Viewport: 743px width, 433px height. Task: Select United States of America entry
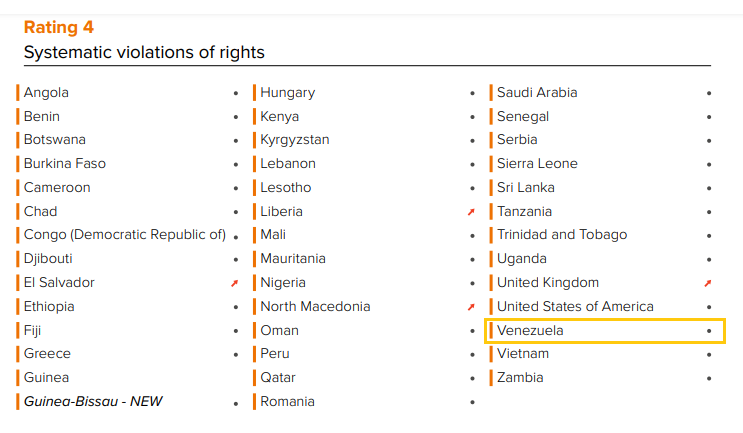pos(575,306)
